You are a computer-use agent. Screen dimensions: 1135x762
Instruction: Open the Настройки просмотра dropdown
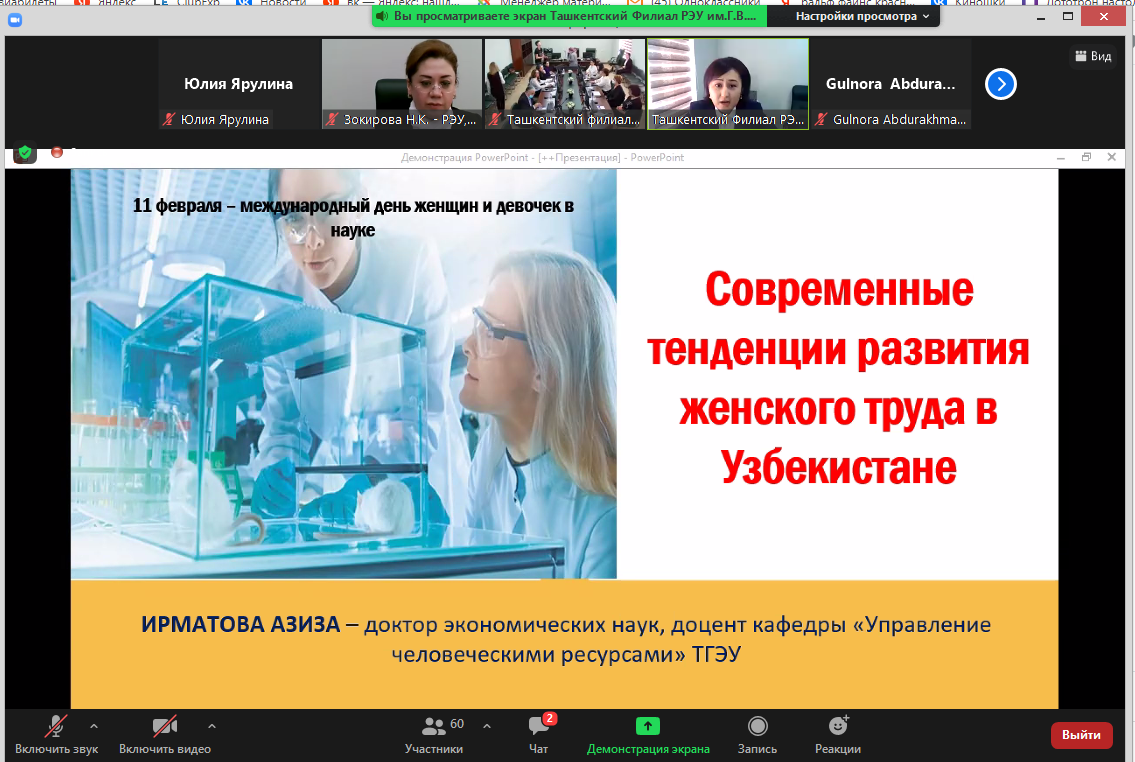[862, 16]
